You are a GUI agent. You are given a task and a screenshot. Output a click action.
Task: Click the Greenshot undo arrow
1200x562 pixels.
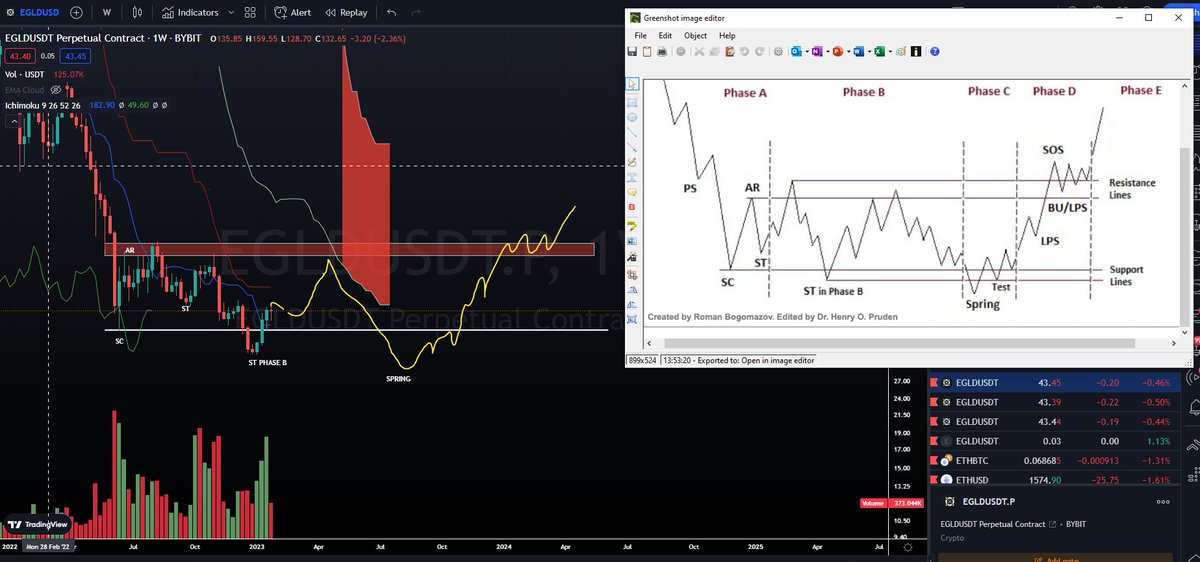click(744, 51)
